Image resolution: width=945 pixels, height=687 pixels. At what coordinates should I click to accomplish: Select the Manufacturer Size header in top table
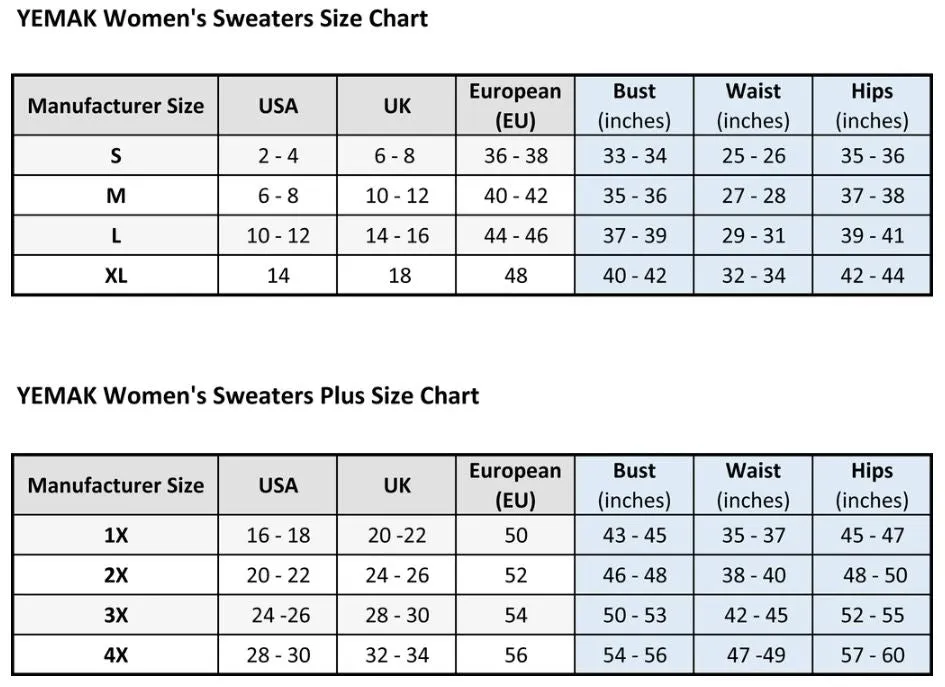116,105
